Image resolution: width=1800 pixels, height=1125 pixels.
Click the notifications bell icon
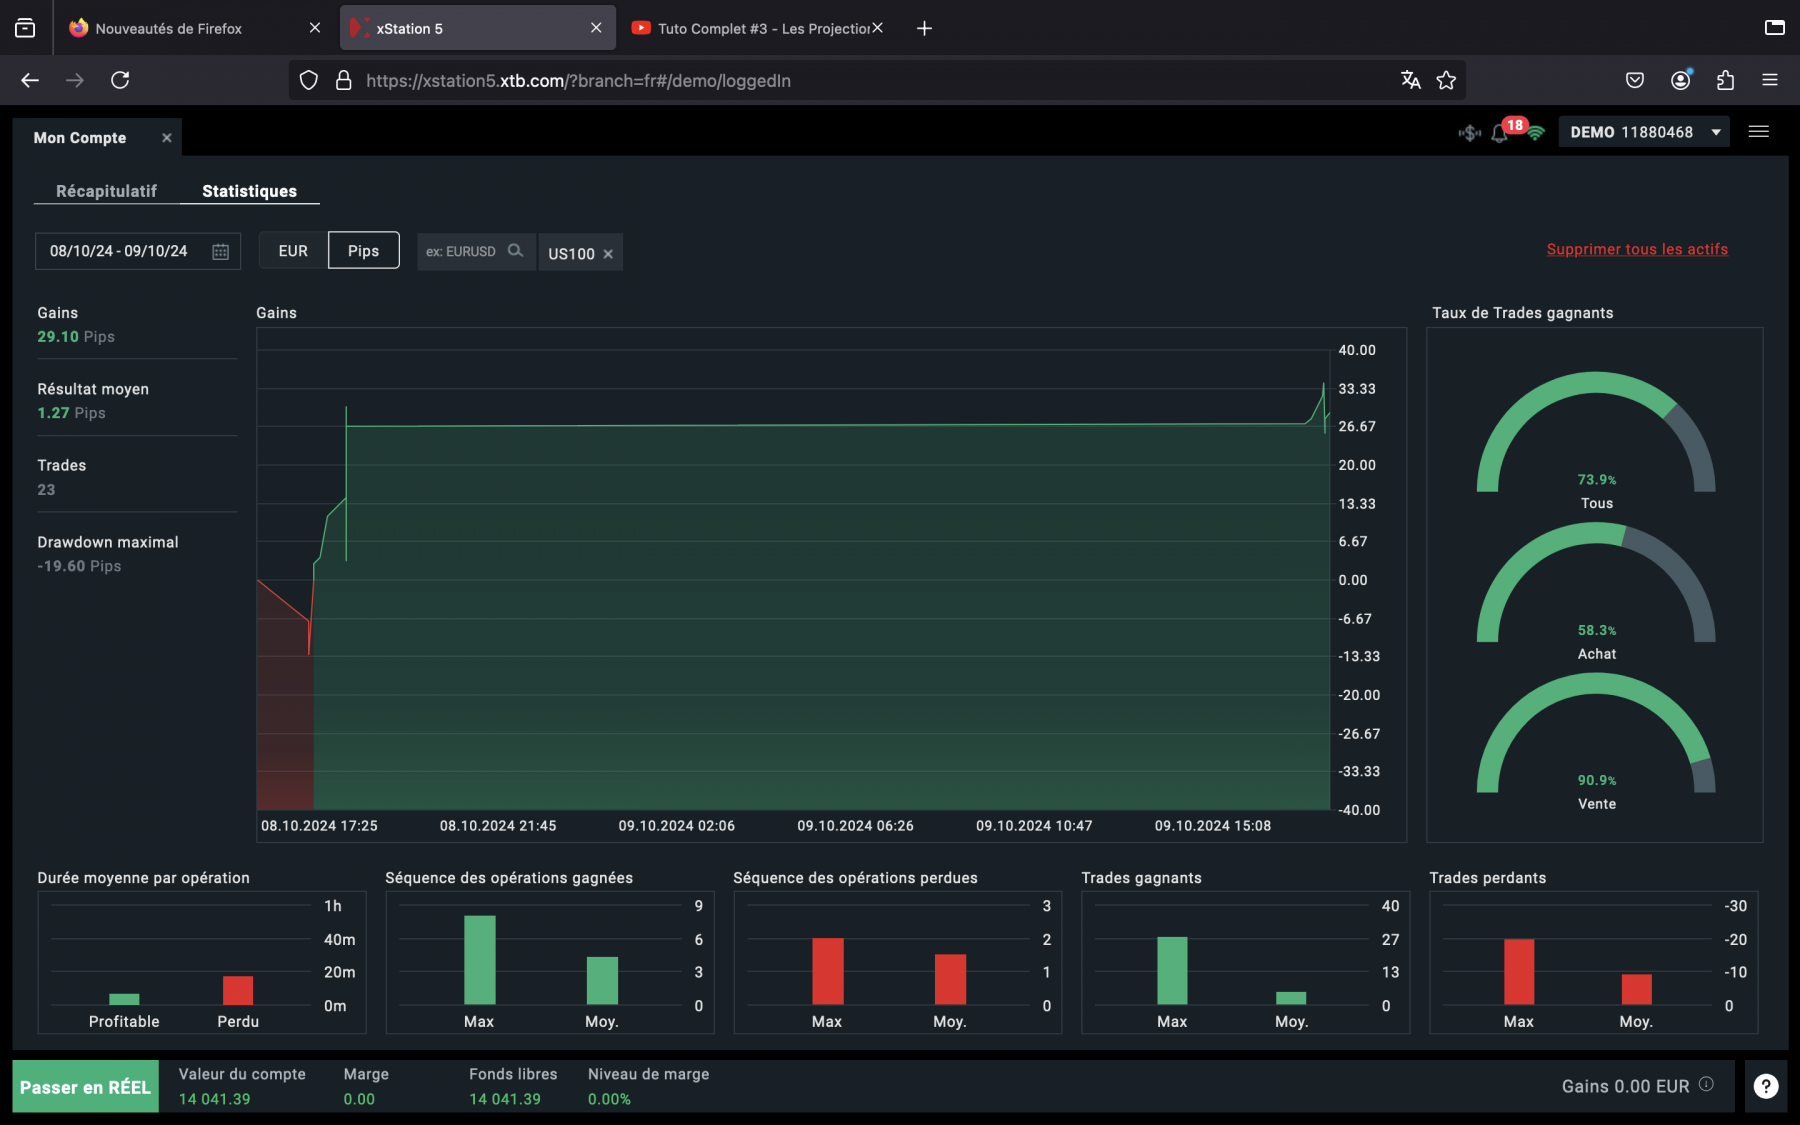coord(1499,133)
